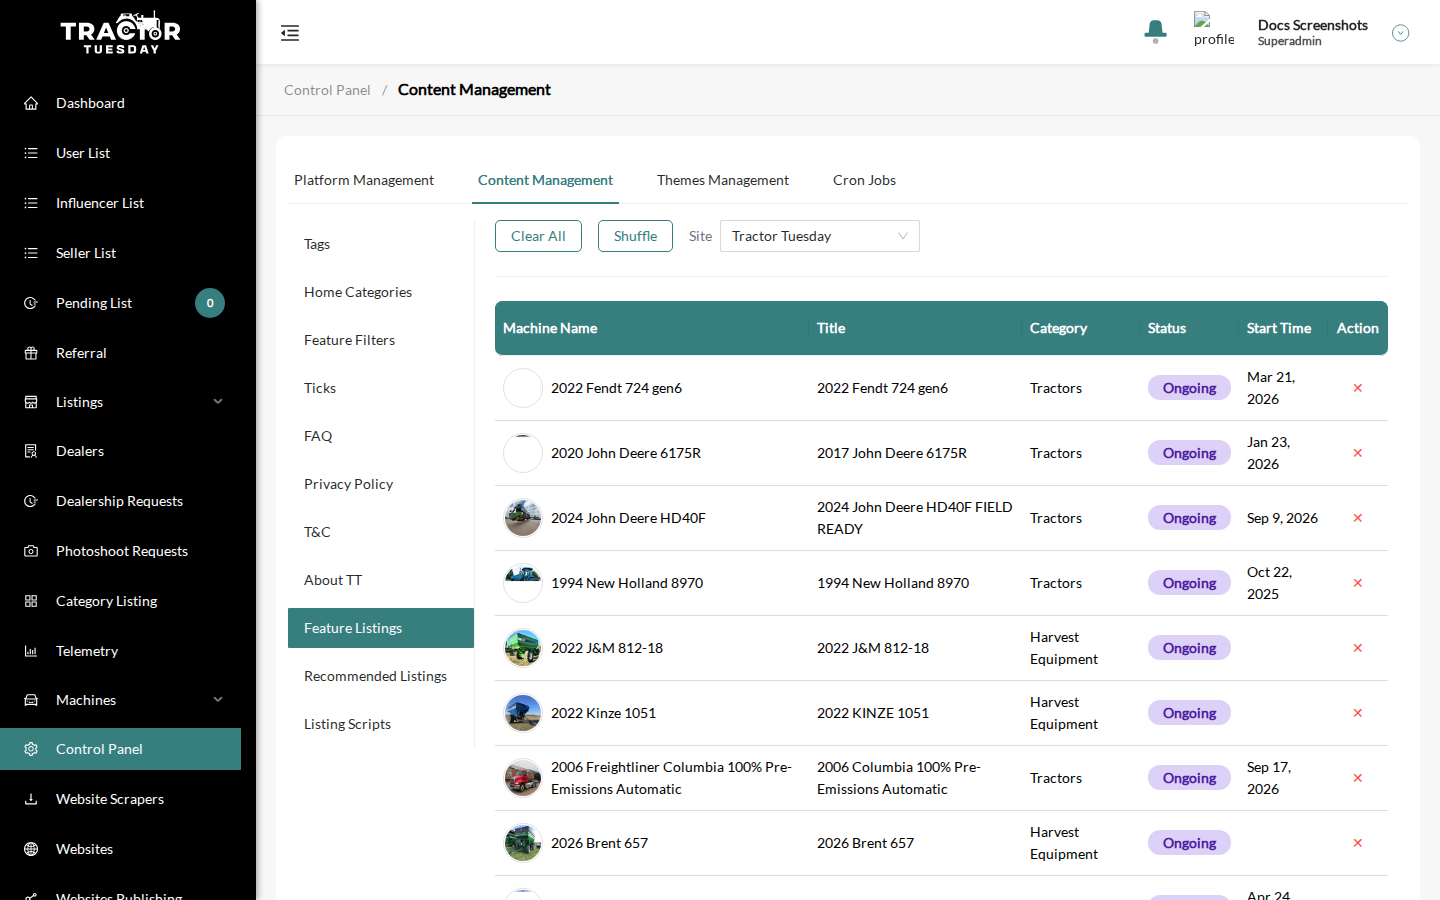Go to Control Panel breadcrumb link
This screenshot has height=900, width=1440.
click(327, 90)
